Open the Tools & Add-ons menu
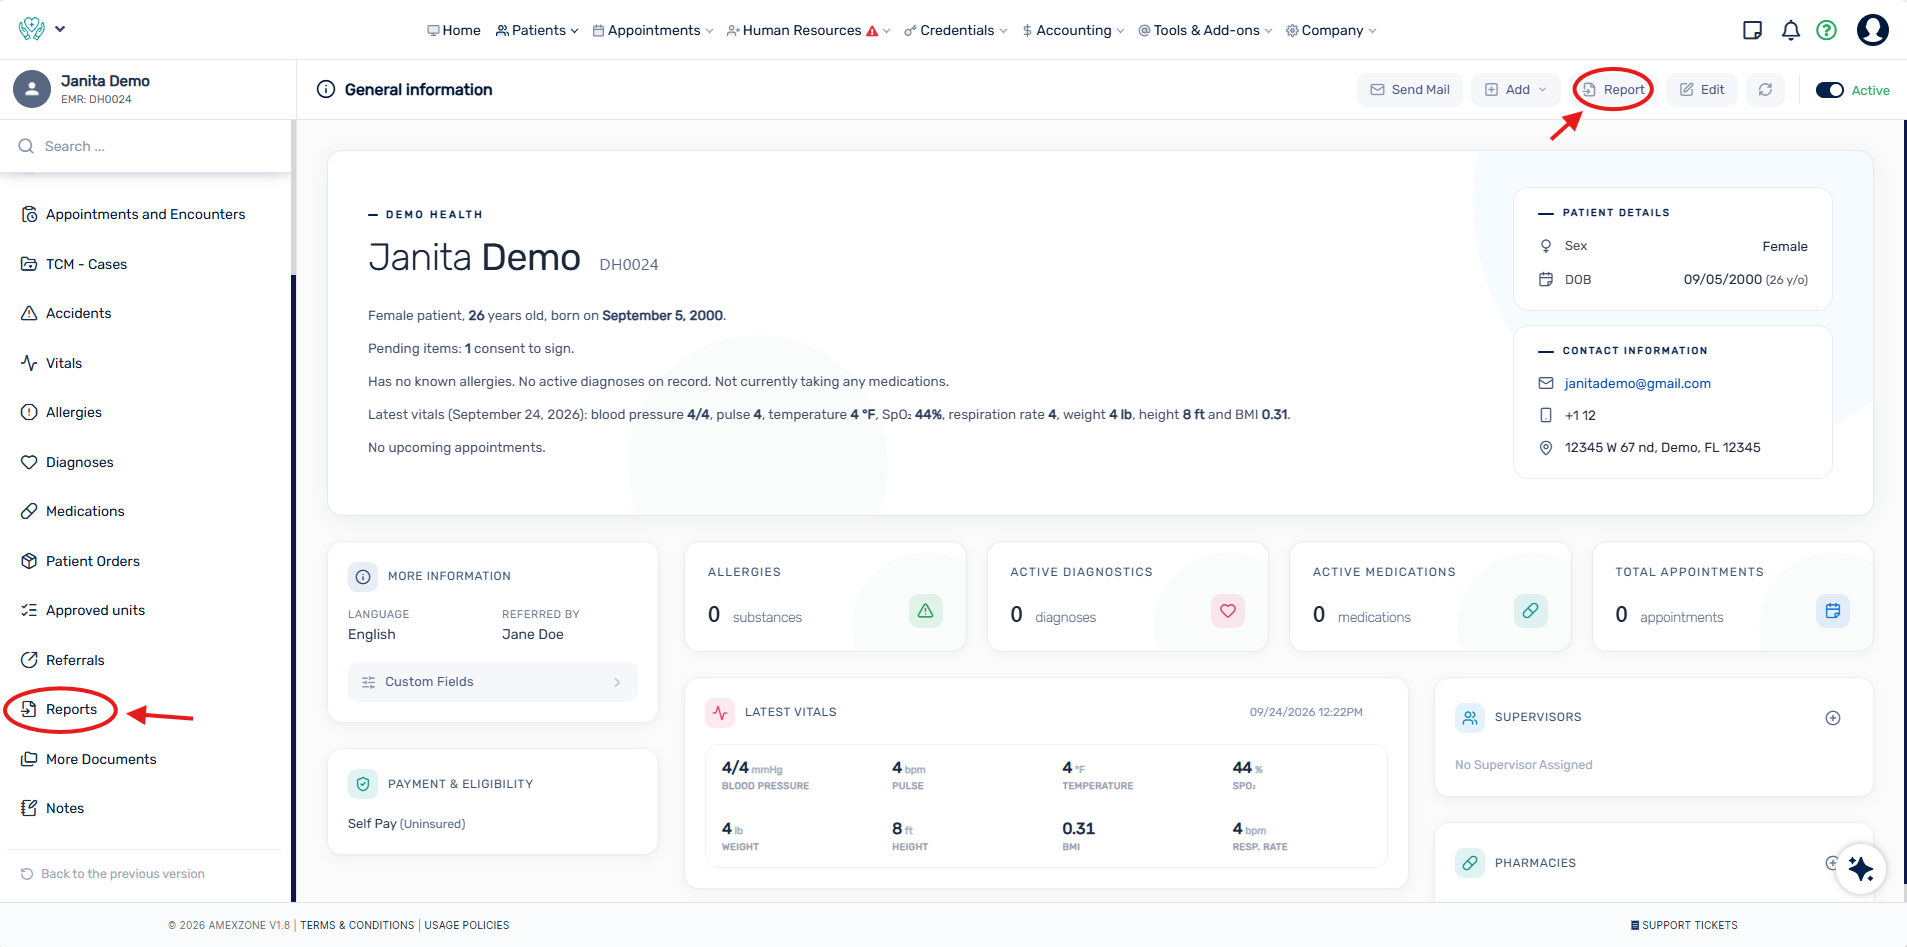 pos(1205,31)
